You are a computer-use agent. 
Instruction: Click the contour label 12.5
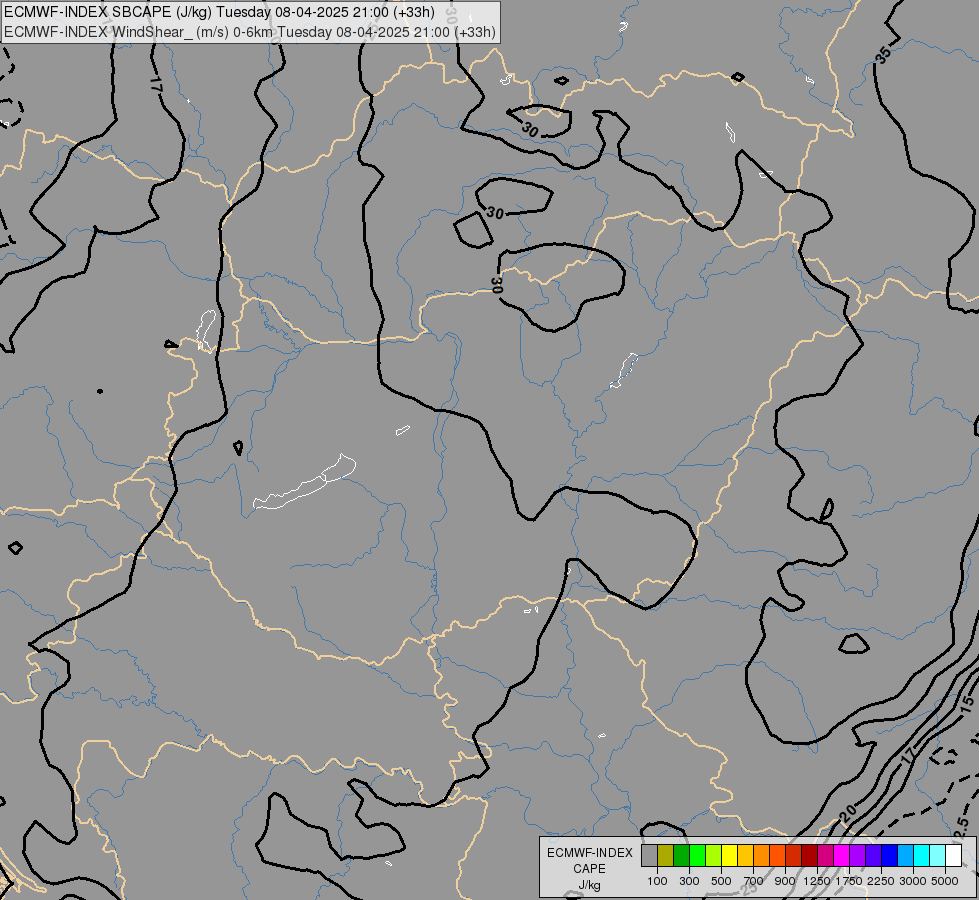[x=962, y=826]
